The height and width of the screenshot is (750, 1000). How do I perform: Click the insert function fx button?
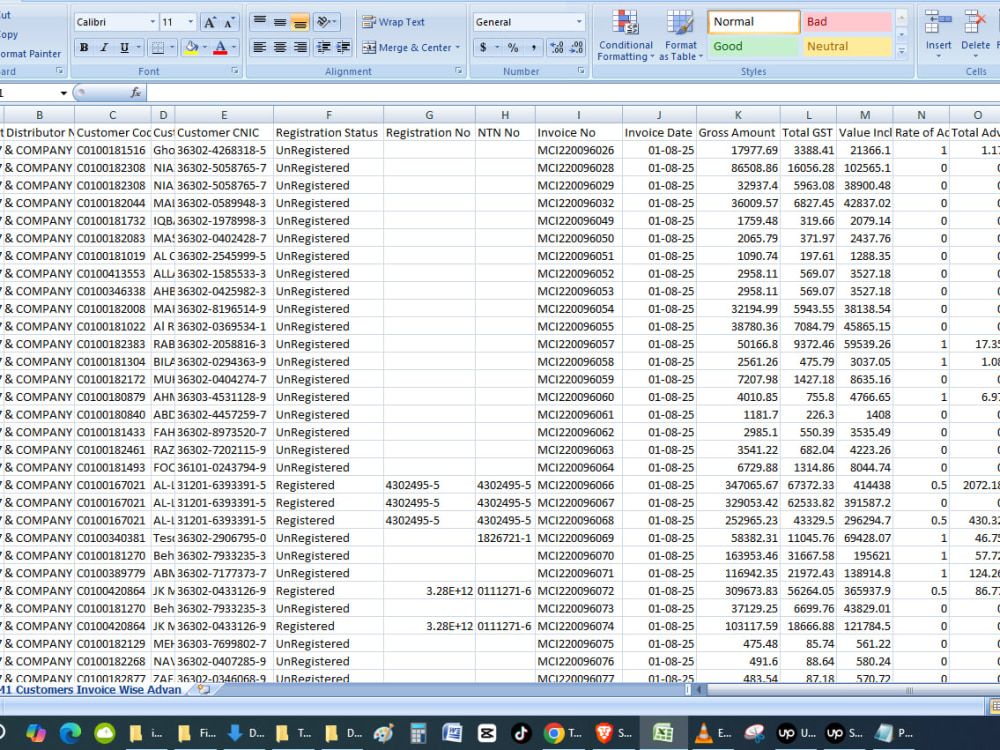(x=135, y=93)
